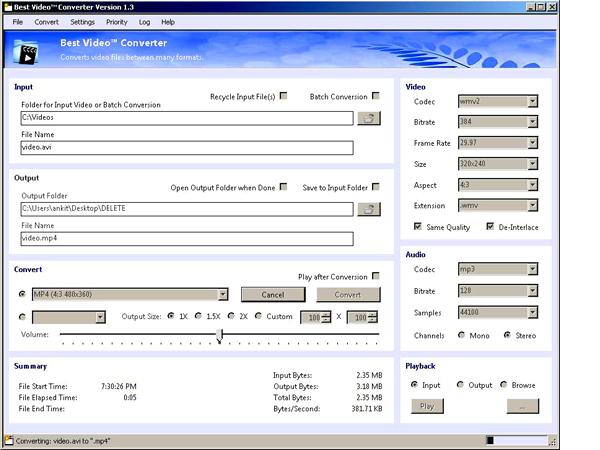
Task: Click the input folder field C:\Videos
Action: point(187,118)
